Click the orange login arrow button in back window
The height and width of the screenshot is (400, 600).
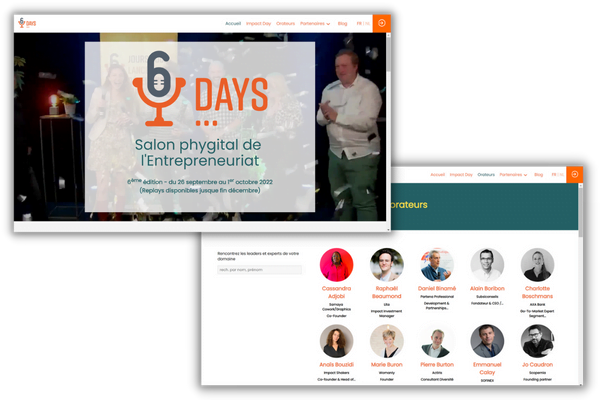[x=574, y=174]
